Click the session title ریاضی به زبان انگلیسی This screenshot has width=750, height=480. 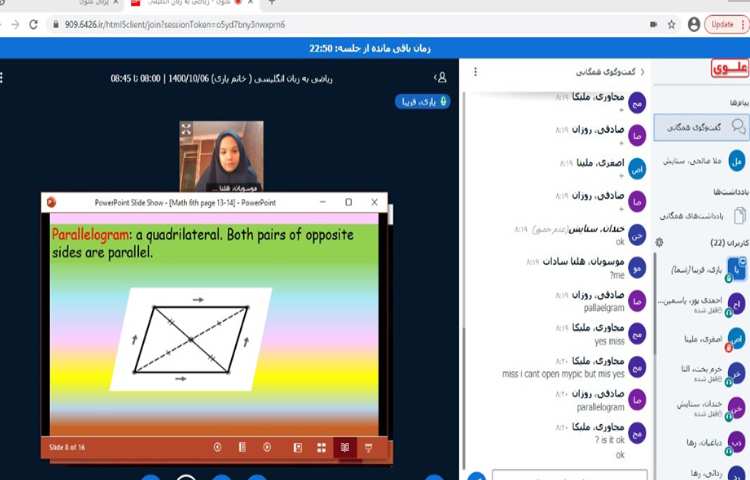coord(221,78)
